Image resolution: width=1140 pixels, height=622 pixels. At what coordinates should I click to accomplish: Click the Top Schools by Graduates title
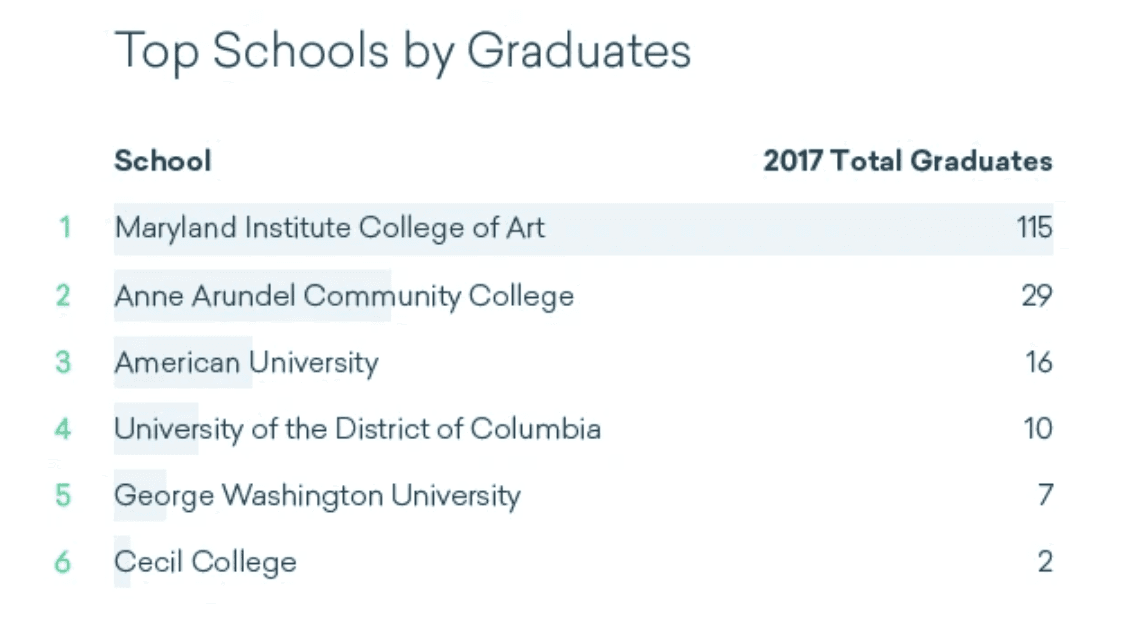[x=403, y=52]
